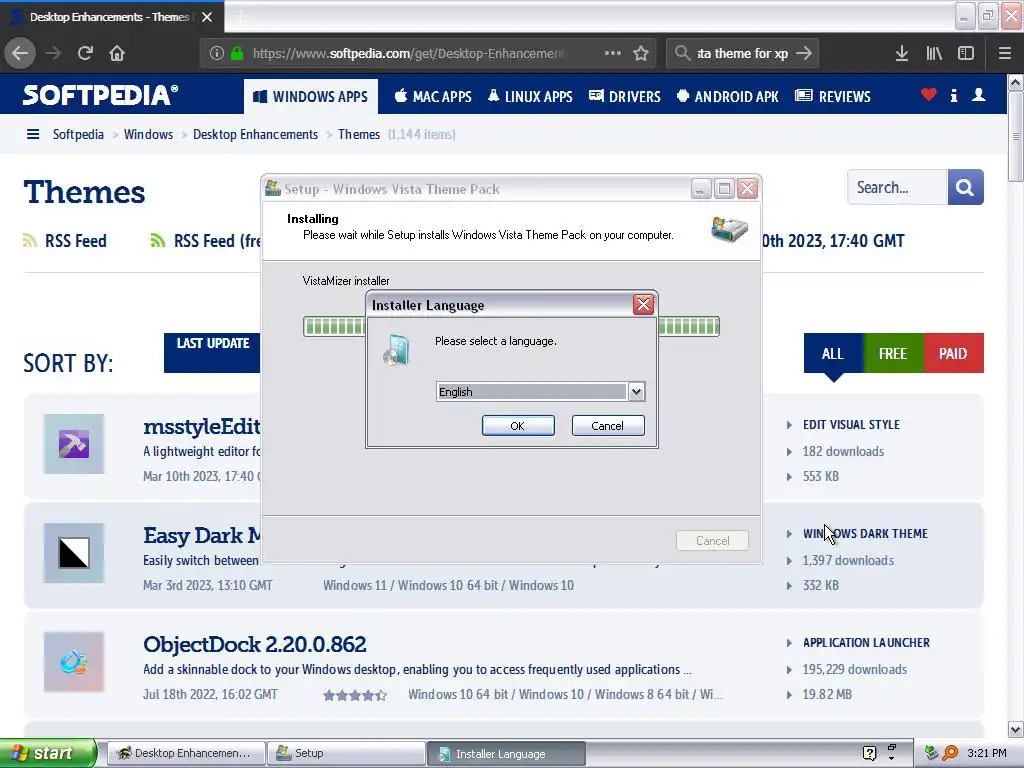Close the Desktop Enhancements browser tab
Image resolution: width=1024 pixels, height=768 pixels.
click(207, 17)
